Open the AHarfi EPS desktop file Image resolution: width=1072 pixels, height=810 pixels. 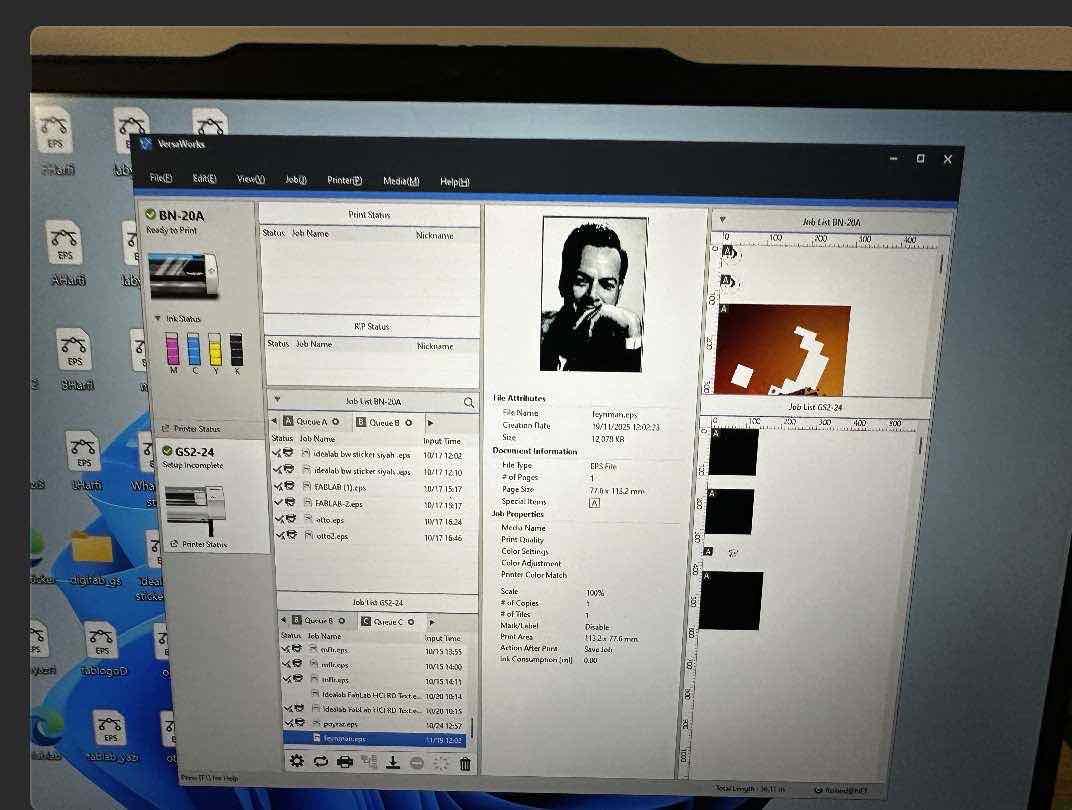(x=66, y=252)
